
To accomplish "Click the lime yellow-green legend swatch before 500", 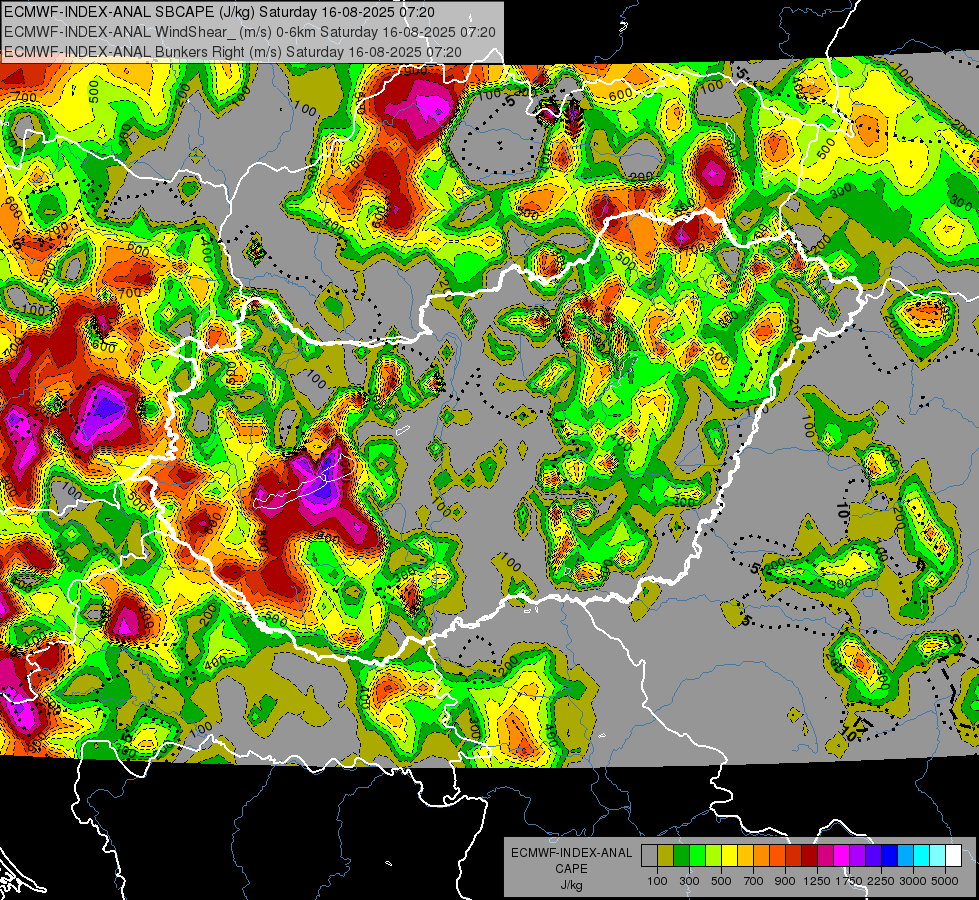I will click(714, 856).
